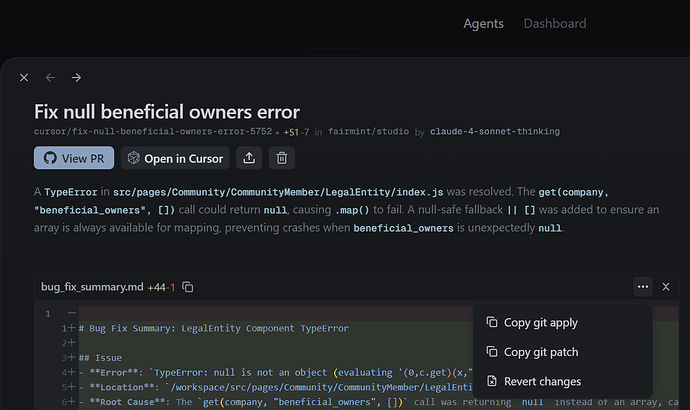
Task: Click the +51 -7 diff stats
Action: click(x=296, y=132)
